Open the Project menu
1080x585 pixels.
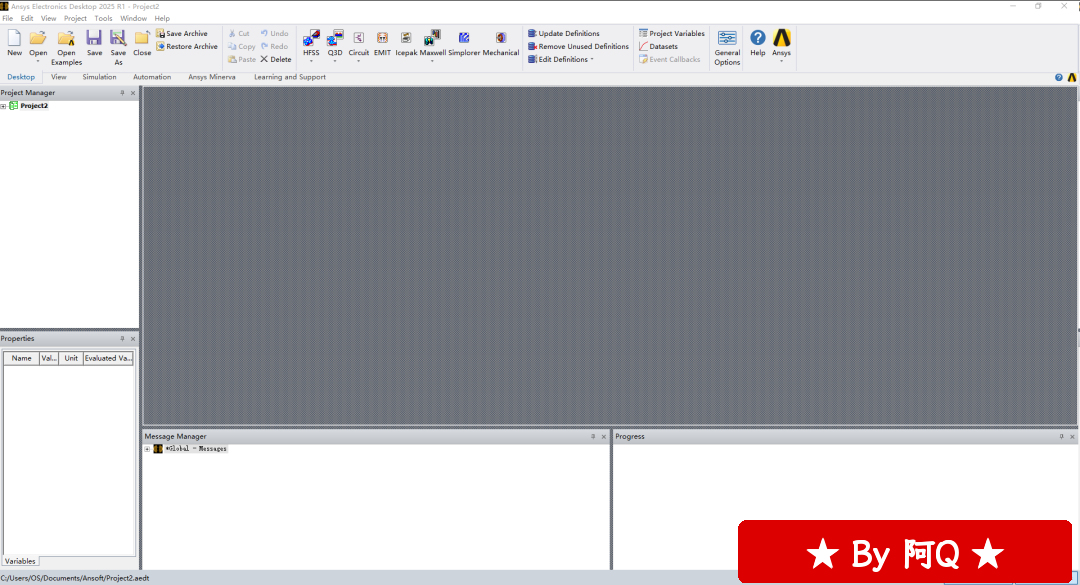point(75,19)
